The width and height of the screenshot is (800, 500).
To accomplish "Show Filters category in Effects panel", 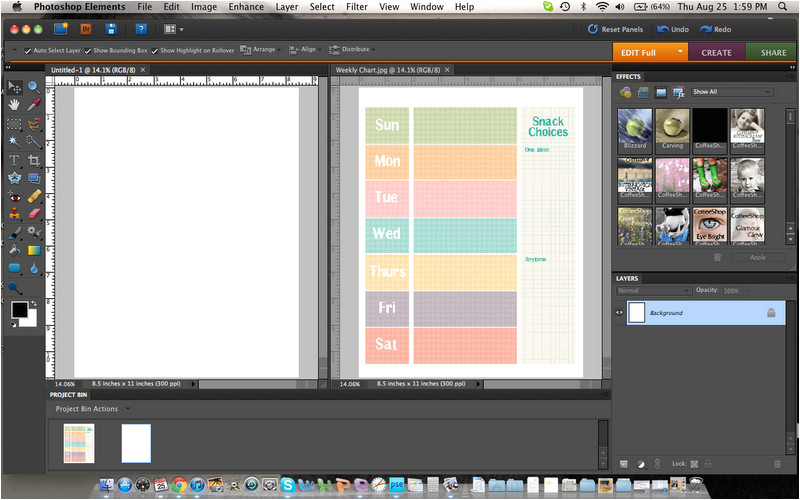I will pyautogui.click(x=626, y=92).
